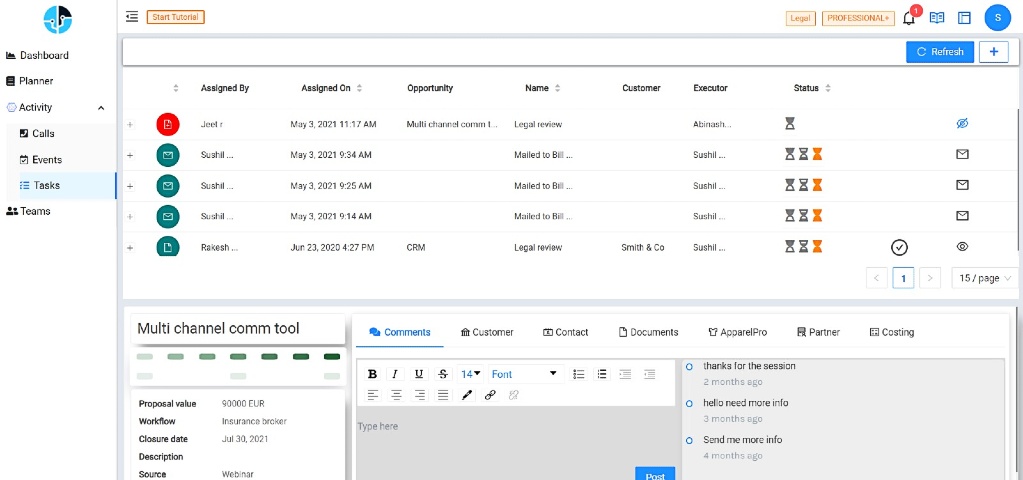Open Teams in sidebar
Image resolution: width=1023 pixels, height=480 pixels.
(x=28, y=211)
